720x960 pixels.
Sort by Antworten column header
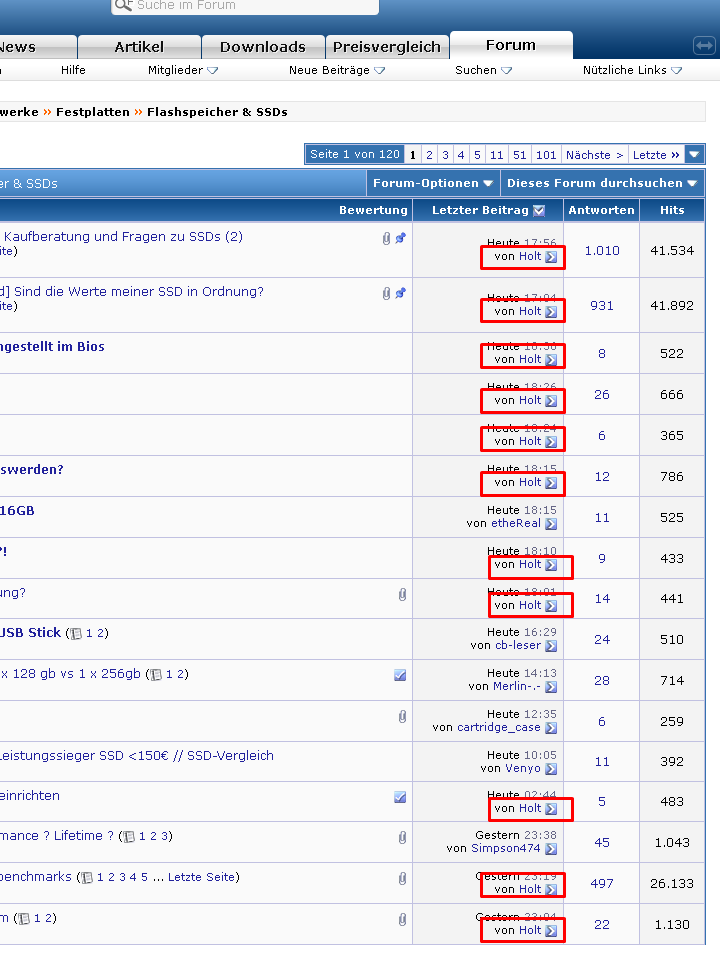[x=601, y=210]
